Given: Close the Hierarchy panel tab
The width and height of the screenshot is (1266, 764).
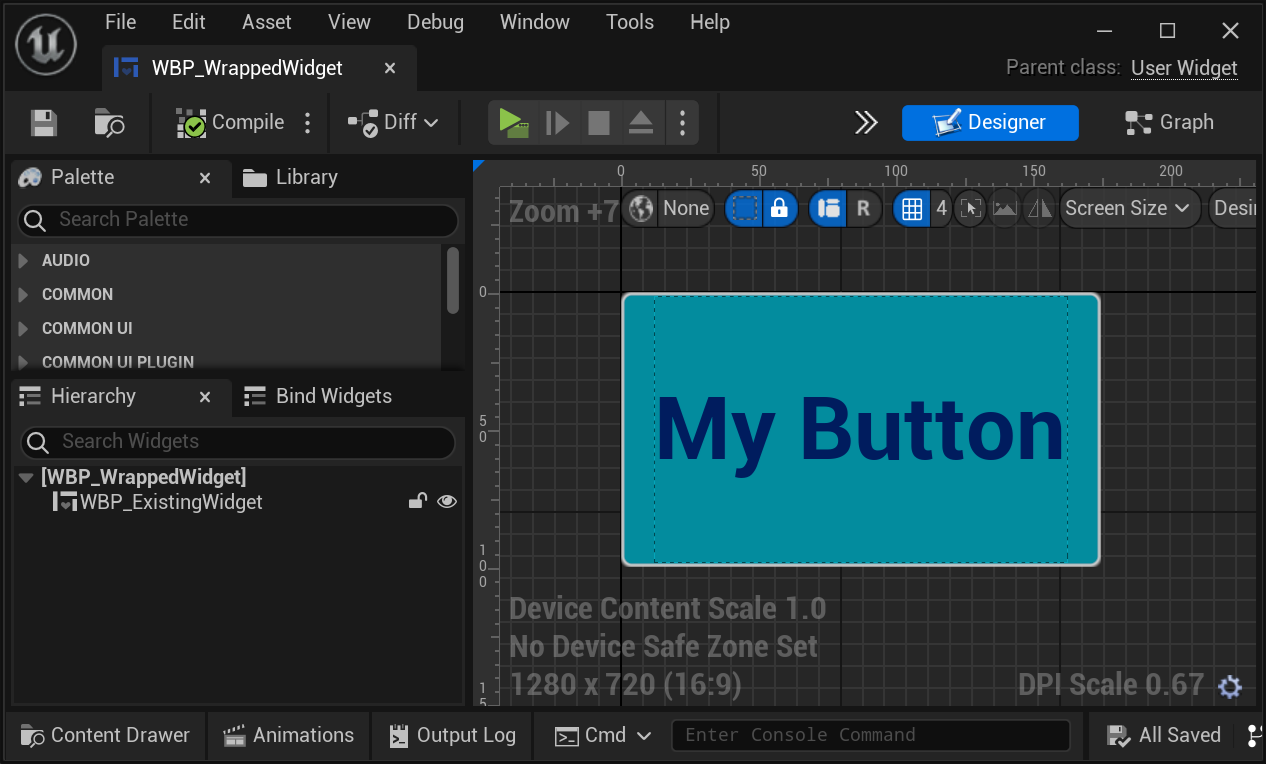Looking at the screenshot, I should (205, 397).
